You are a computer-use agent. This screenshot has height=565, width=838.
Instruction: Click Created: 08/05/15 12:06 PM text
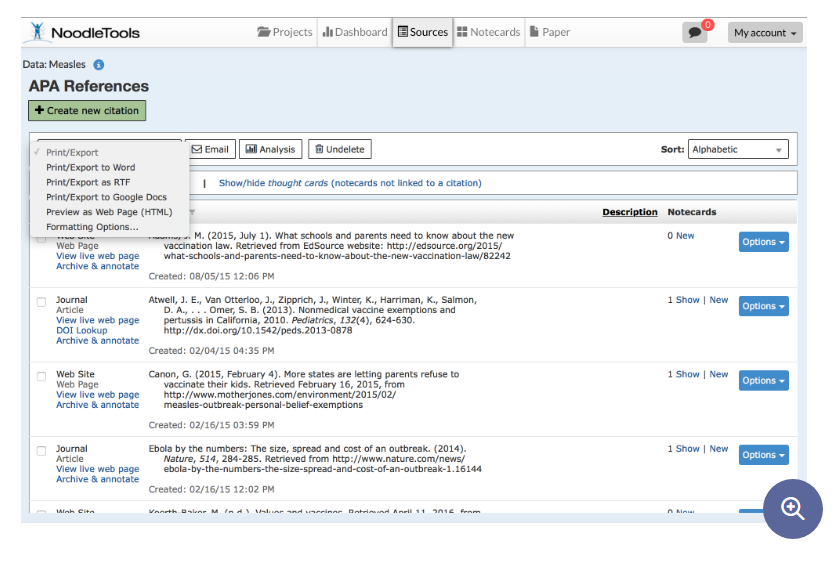pos(211,276)
